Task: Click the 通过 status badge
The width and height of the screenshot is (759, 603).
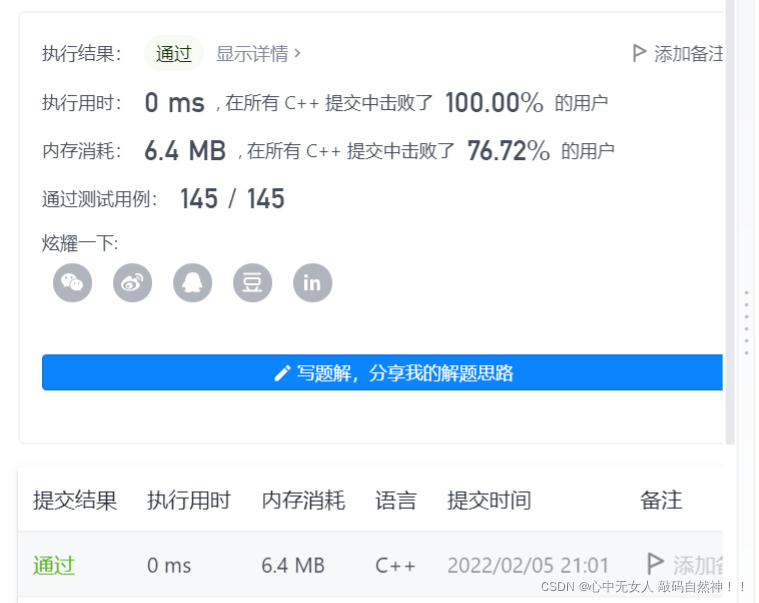Action: pyautogui.click(x=174, y=53)
